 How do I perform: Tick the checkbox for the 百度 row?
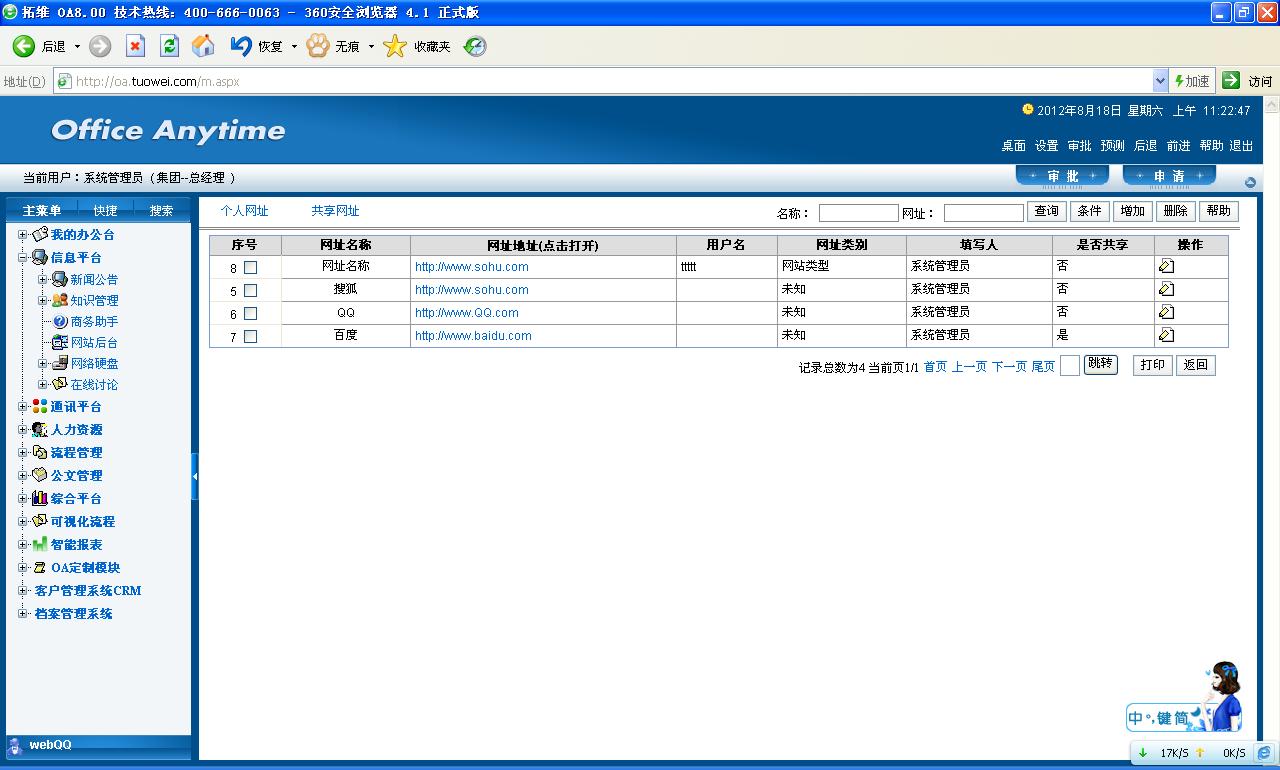point(250,337)
